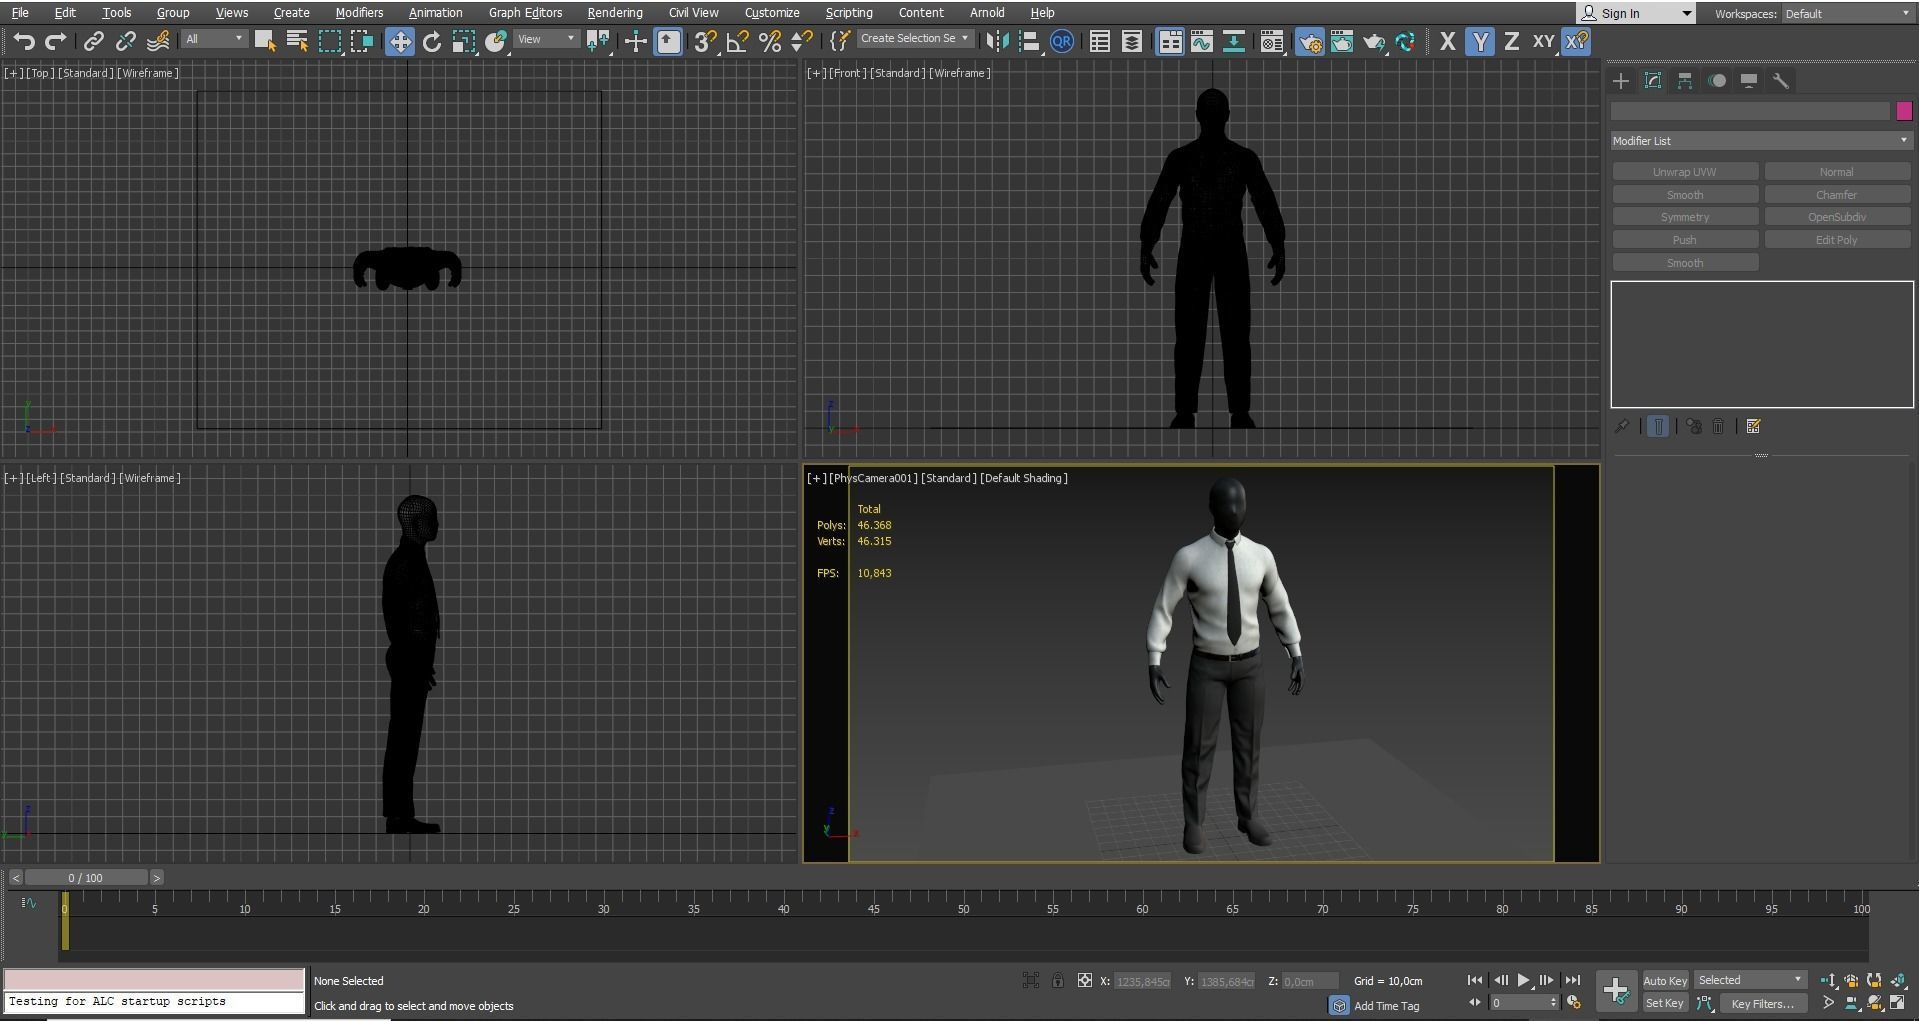Toggle Select and Manipulate mode
The width and height of the screenshot is (1919, 1021).
(635, 41)
